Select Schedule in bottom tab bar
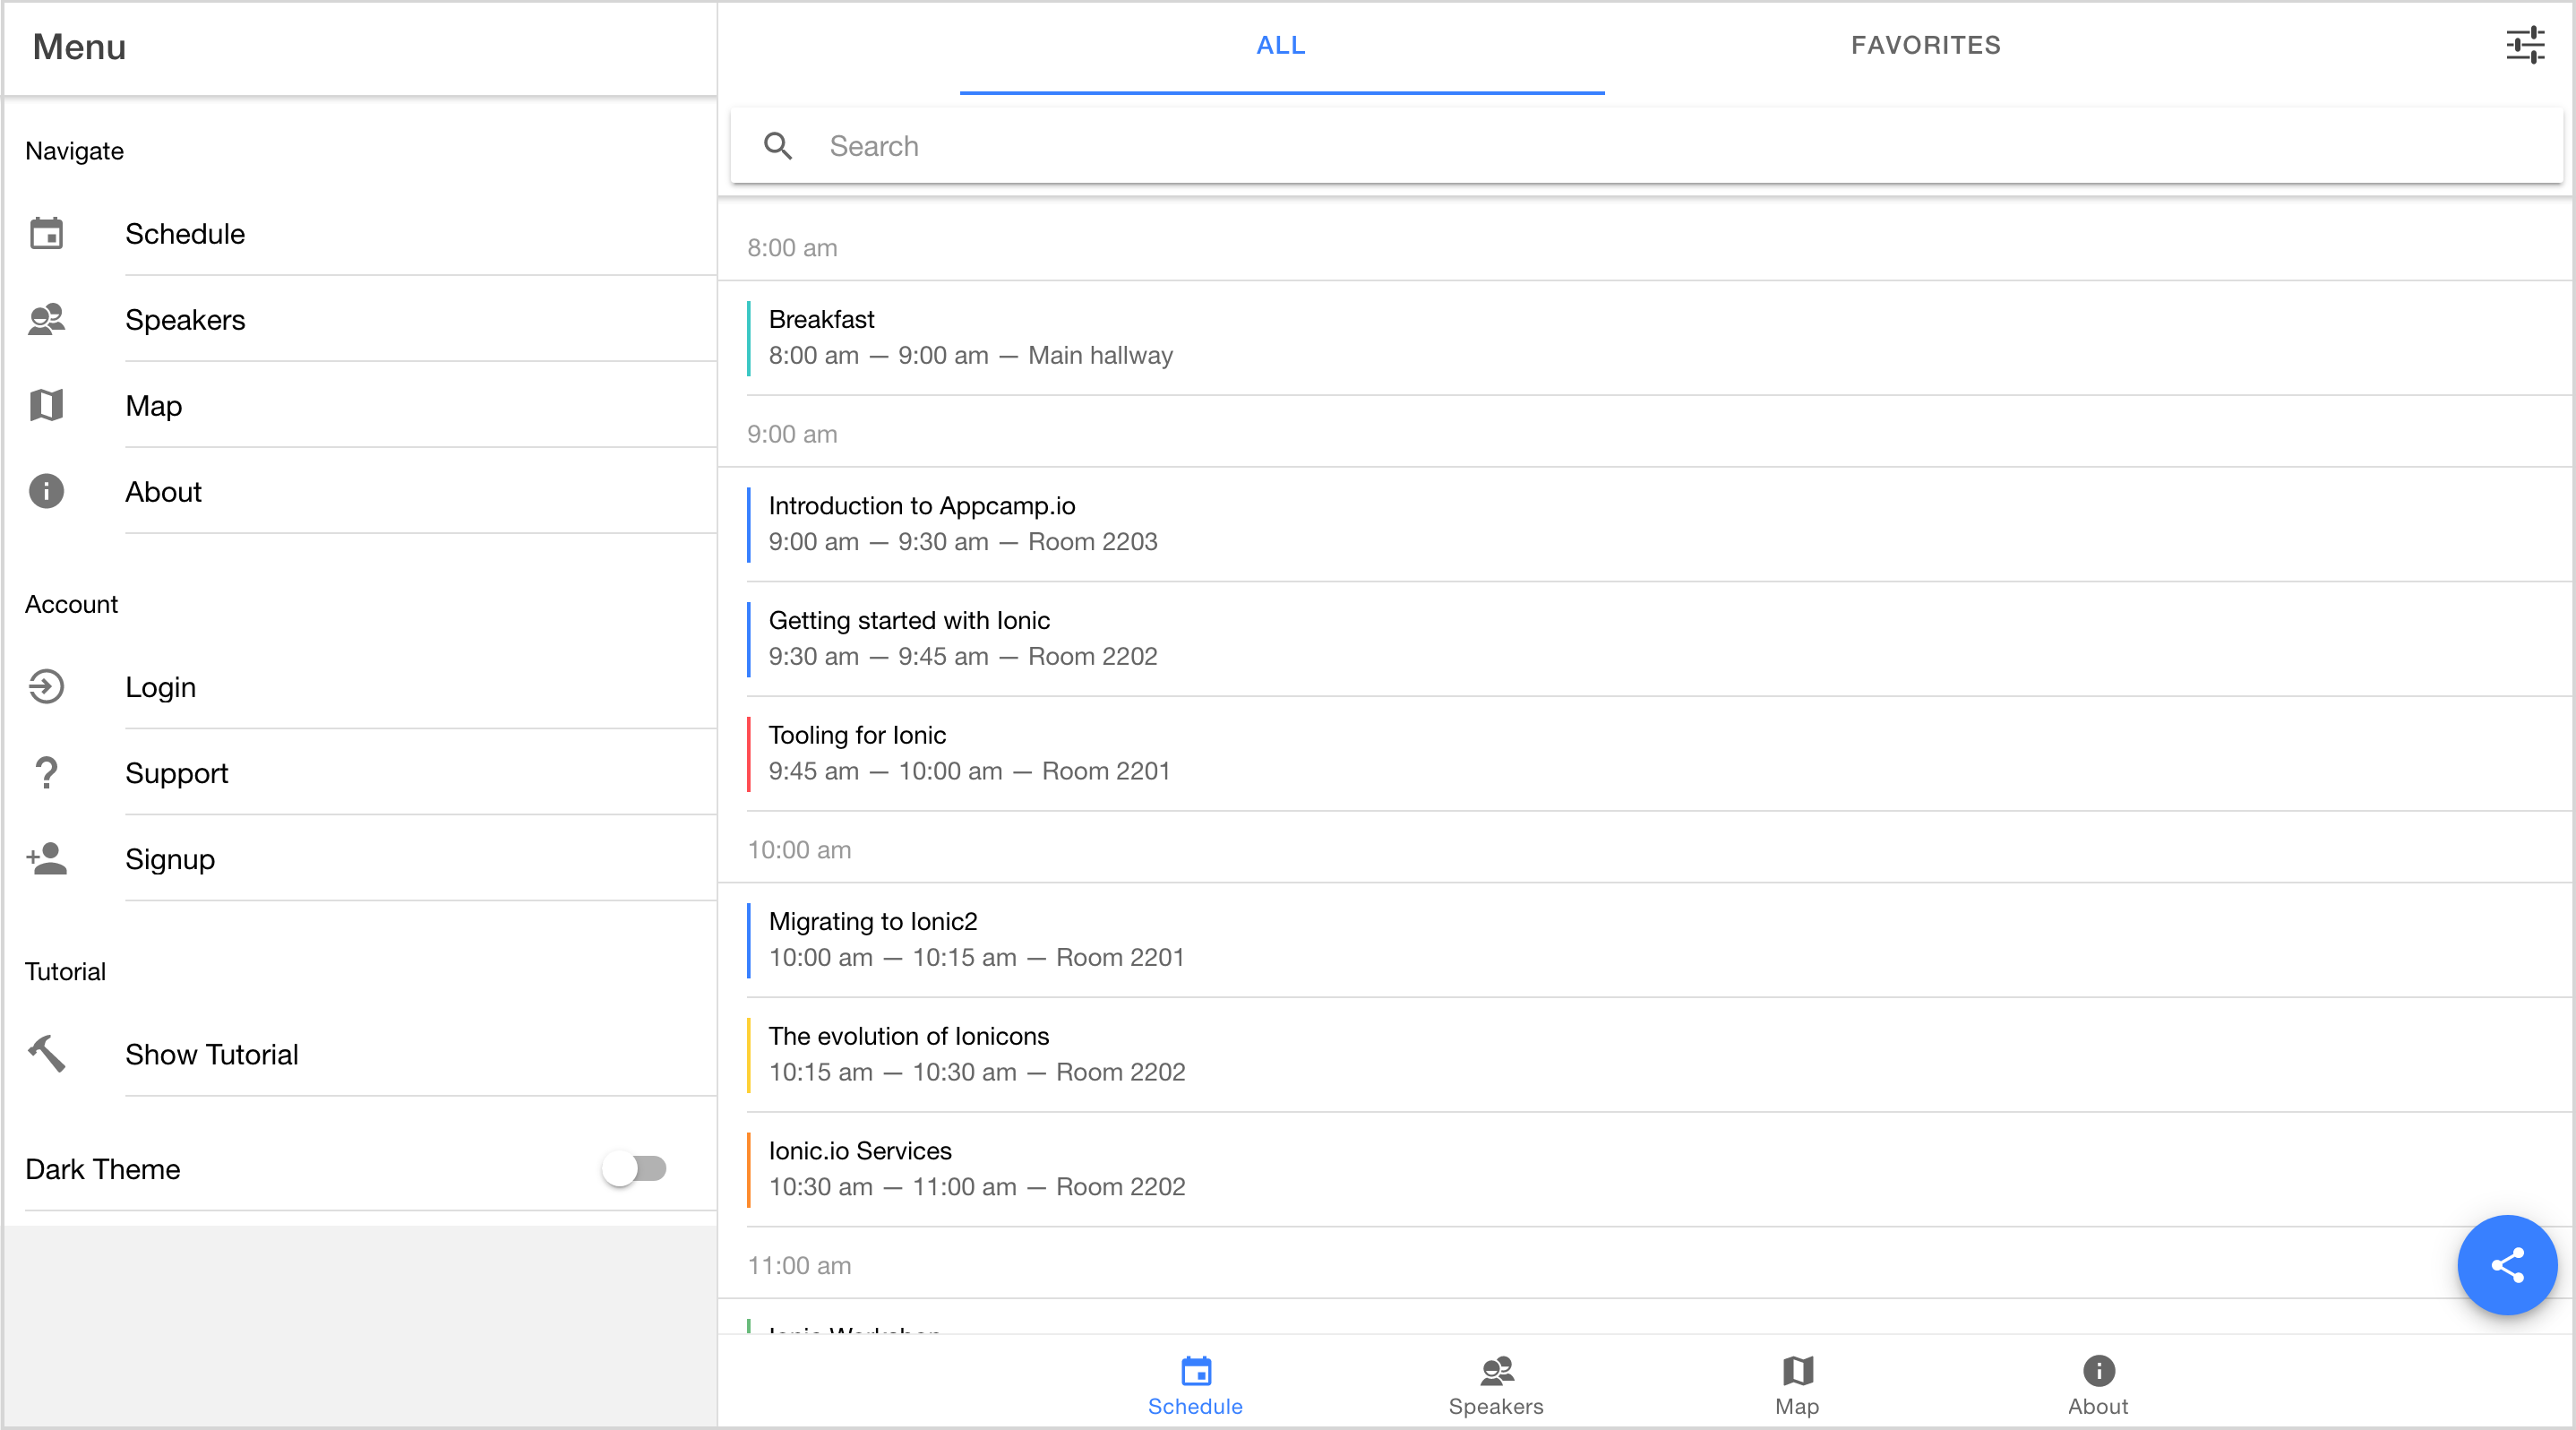2576x1430 pixels. [x=1195, y=1385]
